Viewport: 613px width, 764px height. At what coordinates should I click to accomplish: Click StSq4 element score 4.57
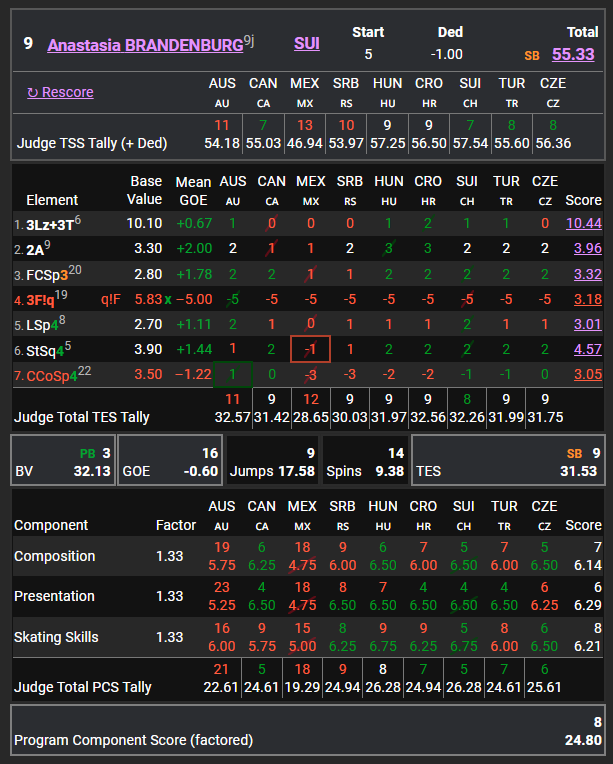(x=584, y=348)
